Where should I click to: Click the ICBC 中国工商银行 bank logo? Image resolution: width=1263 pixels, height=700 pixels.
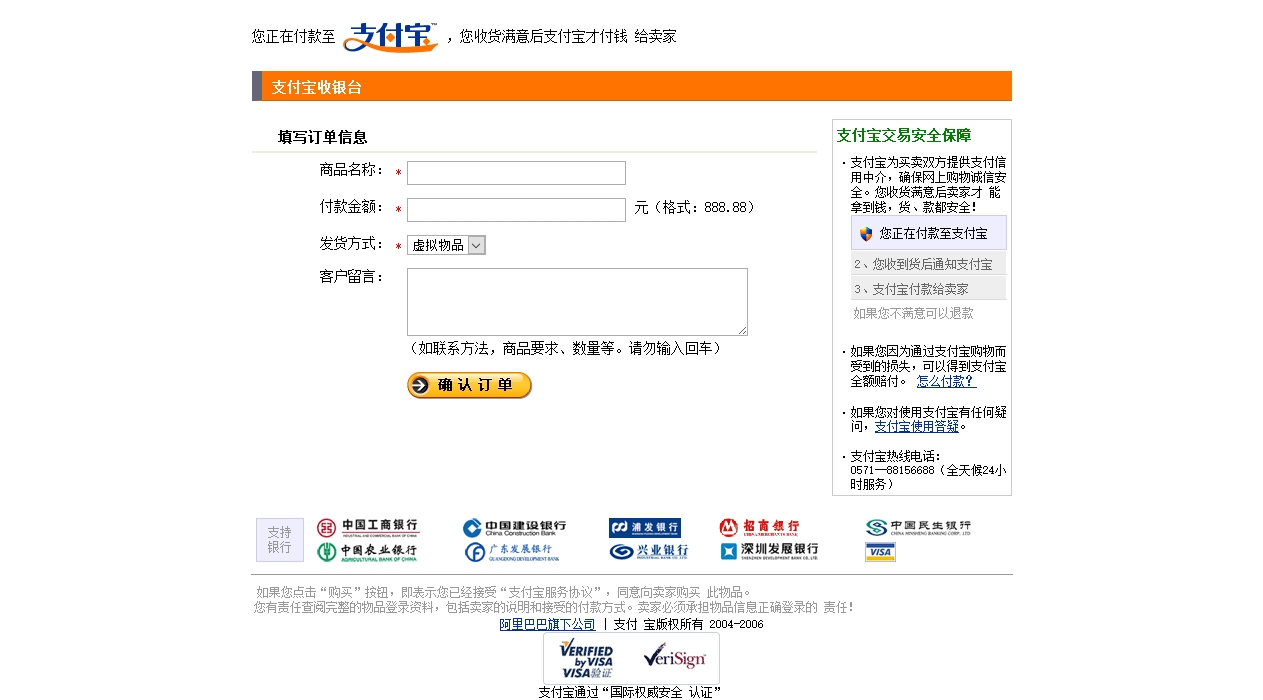[x=368, y=528]
